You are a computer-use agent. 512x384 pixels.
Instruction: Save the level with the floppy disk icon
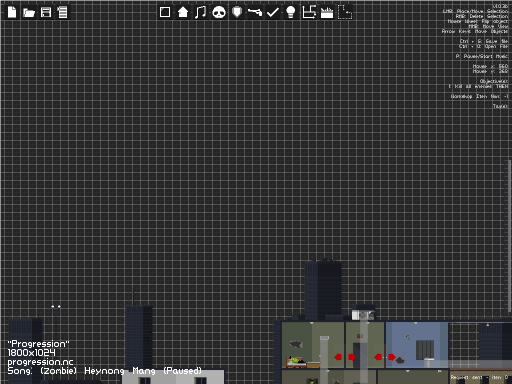[46, 12]
